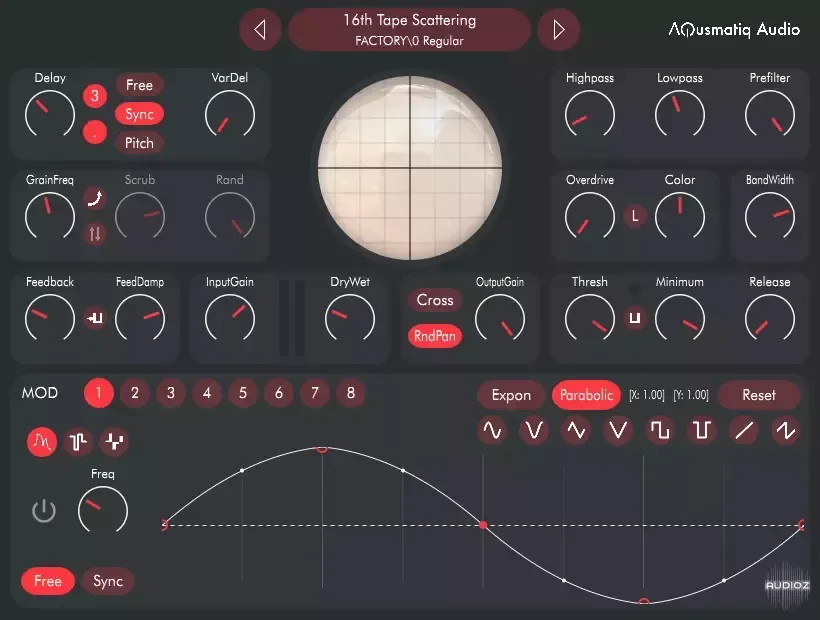Select MOD slot 8
This screenshot has width=820, height=620.
pyautogui.click(x=351, y=393)
